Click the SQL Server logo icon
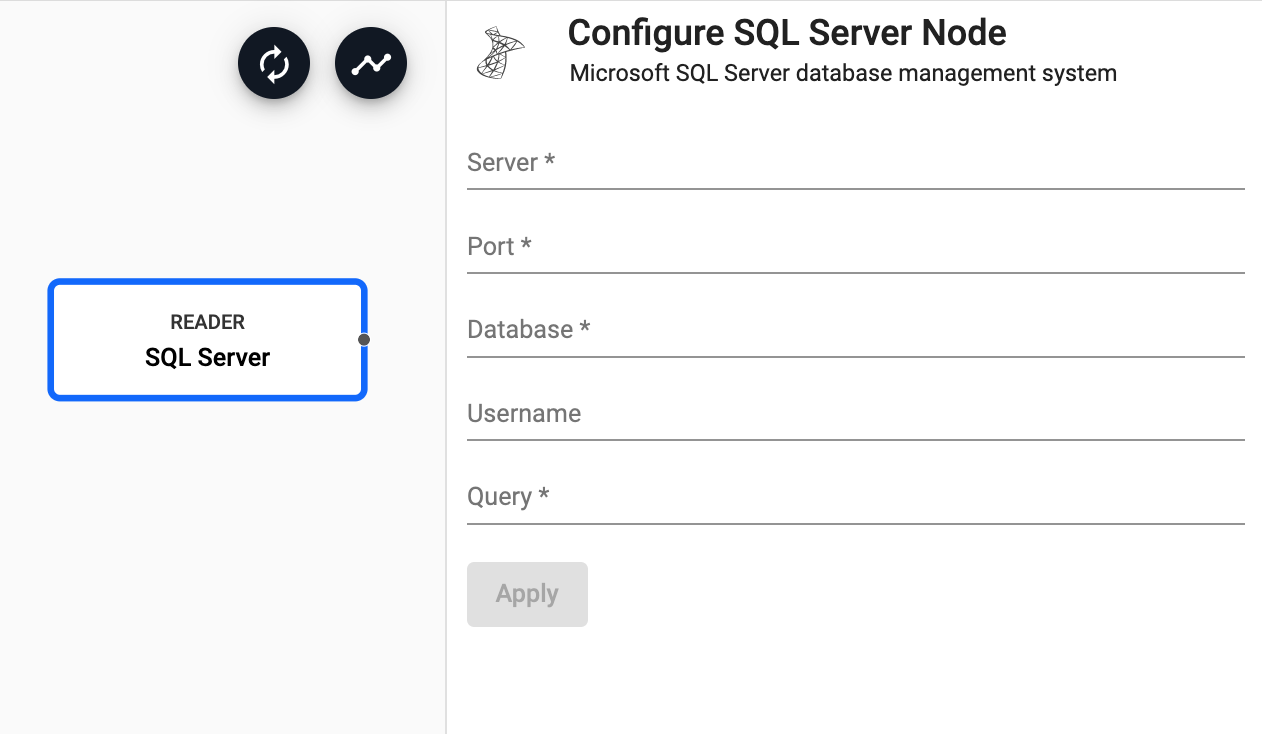This screenshot has width=1262, height=734. coord(500,53)
